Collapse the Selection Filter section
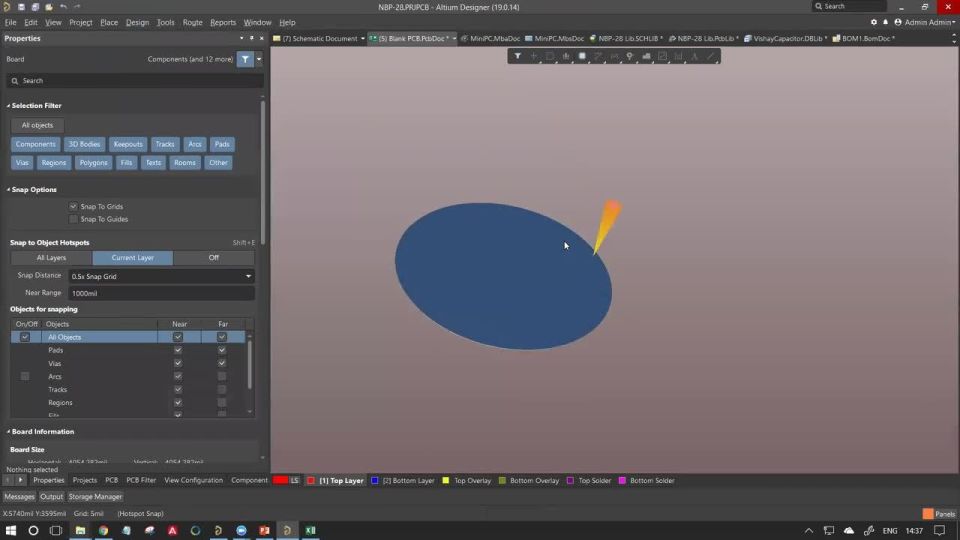The image size is (960, 540). [9, 106]
